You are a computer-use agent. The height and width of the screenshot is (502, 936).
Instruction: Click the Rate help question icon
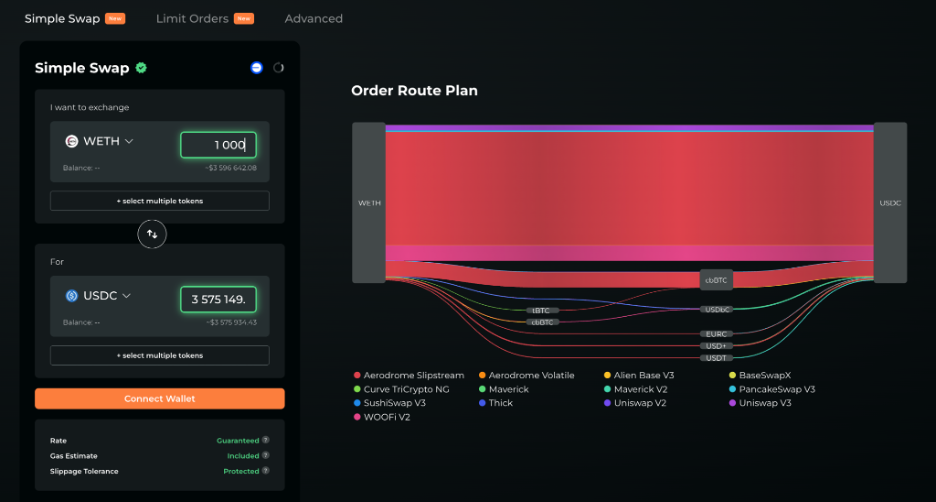(x=266, y=440)
